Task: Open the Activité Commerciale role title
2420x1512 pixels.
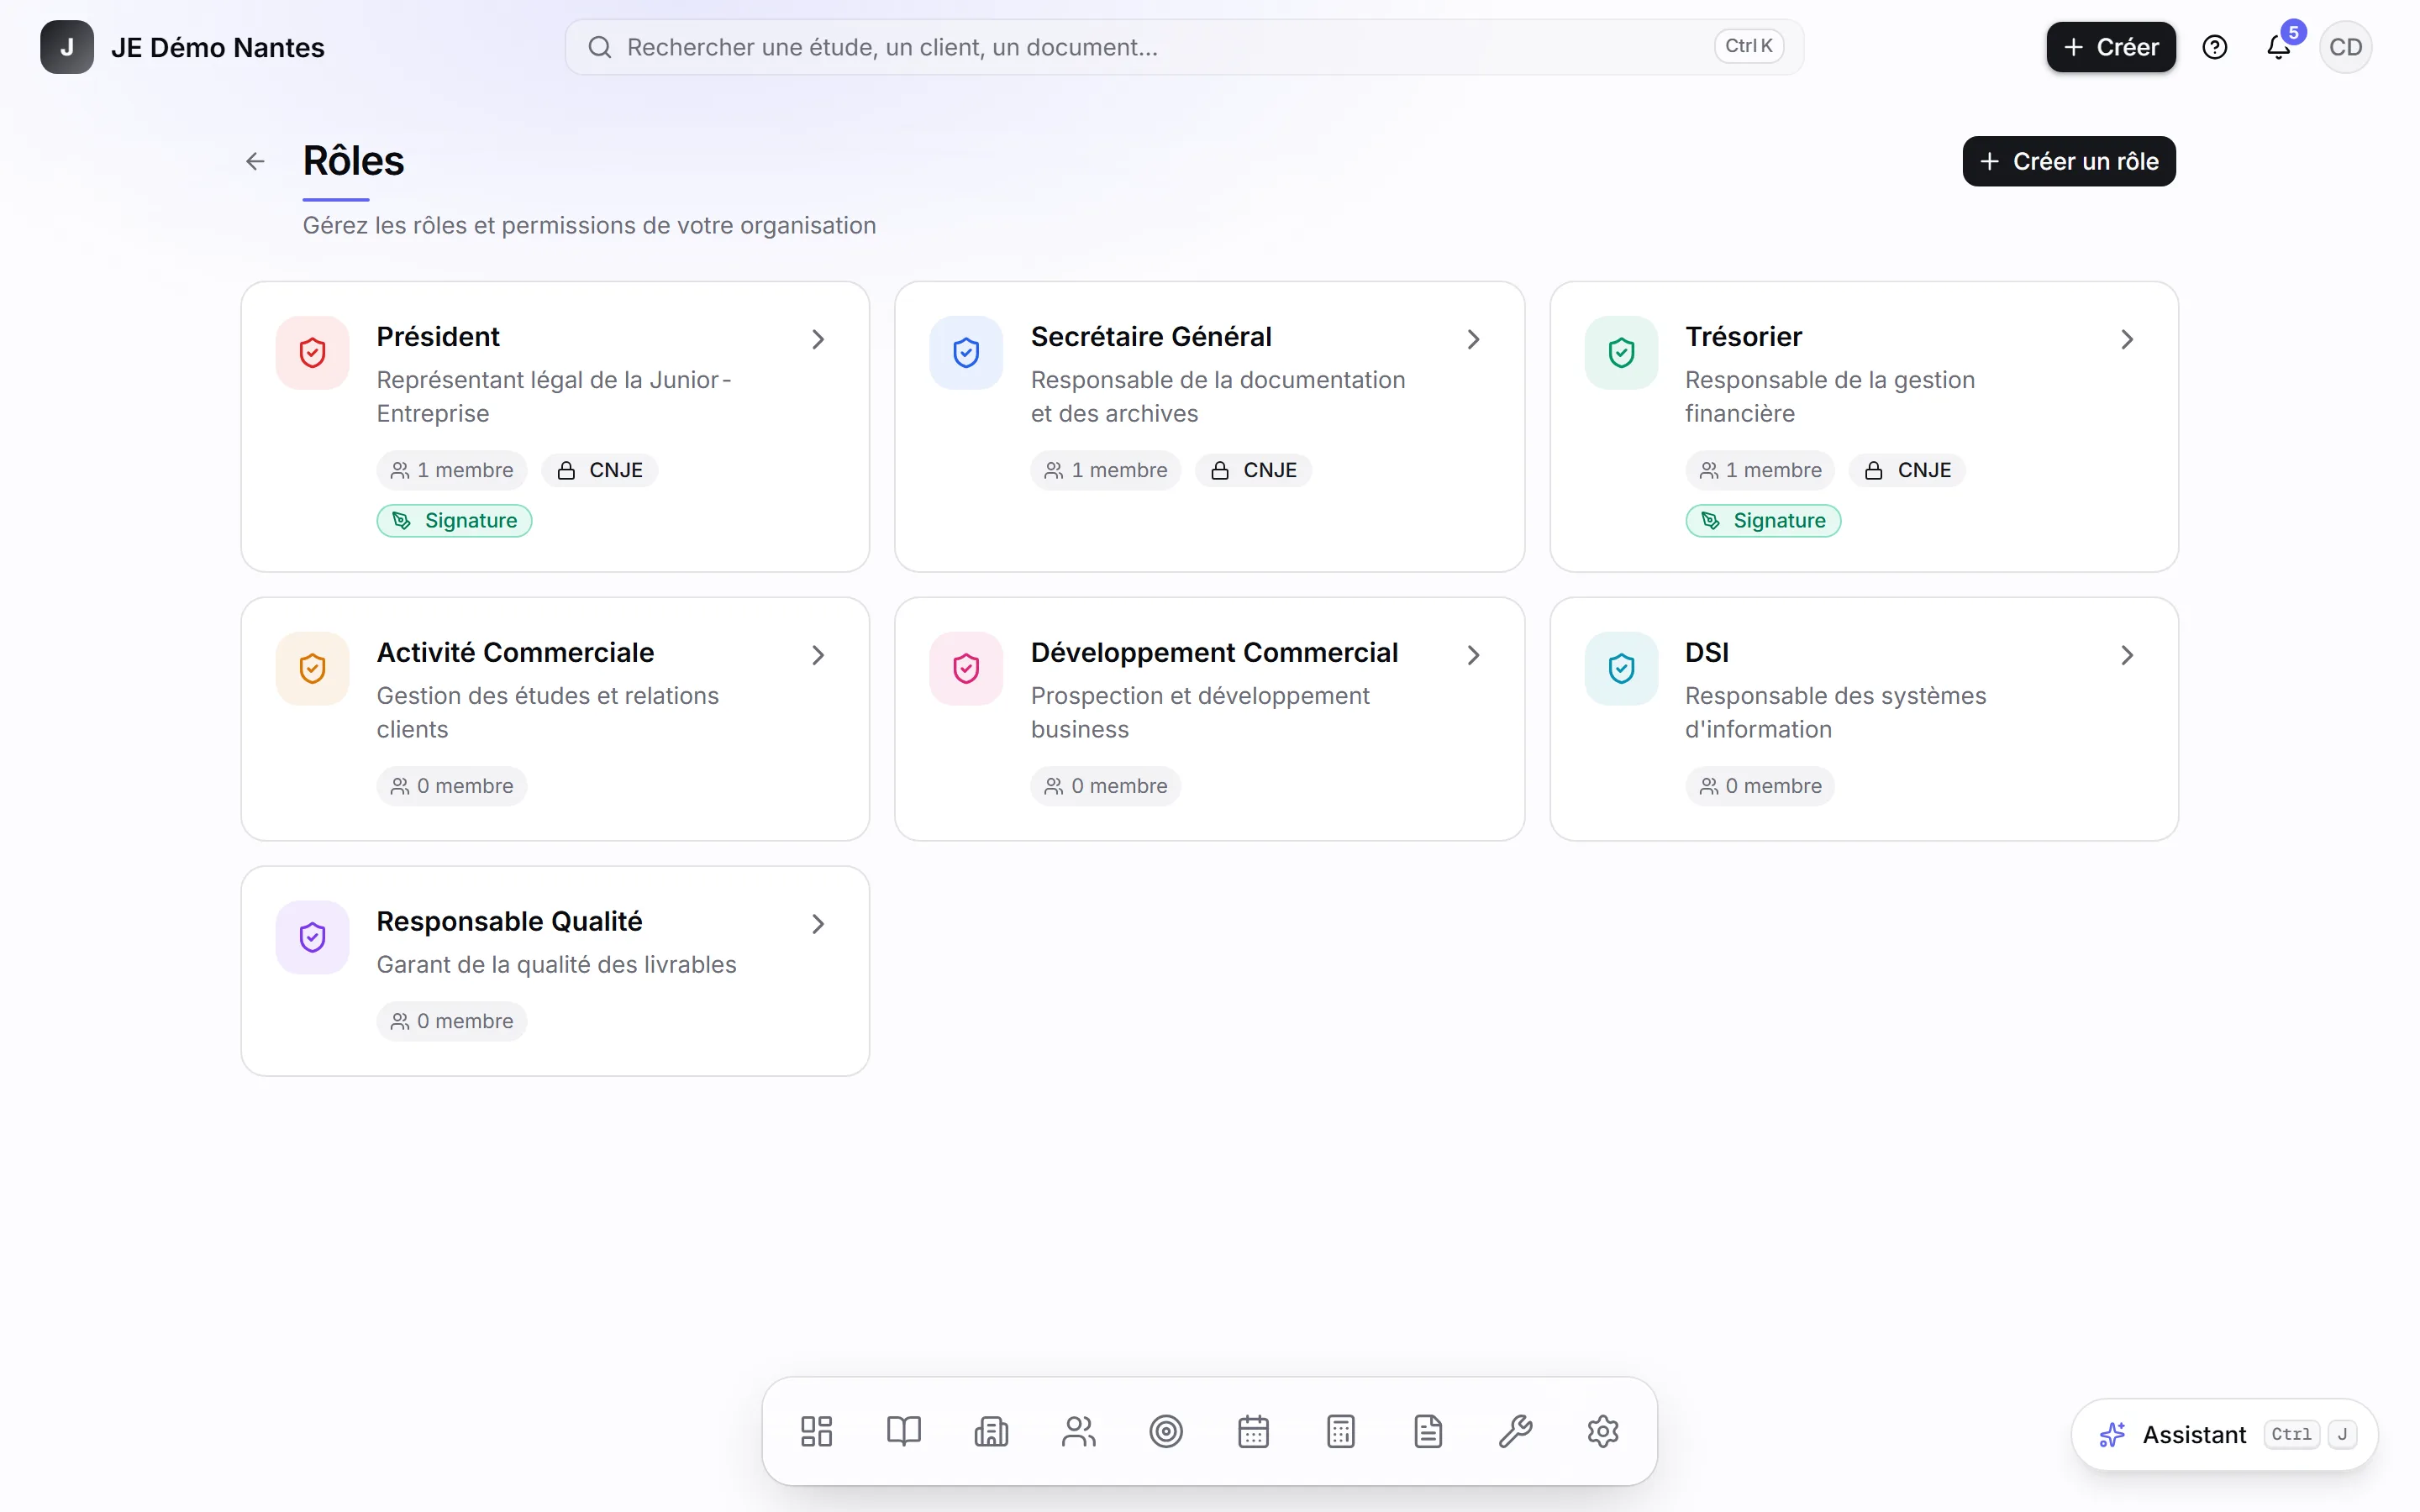Action: click(x=515, y=653)
